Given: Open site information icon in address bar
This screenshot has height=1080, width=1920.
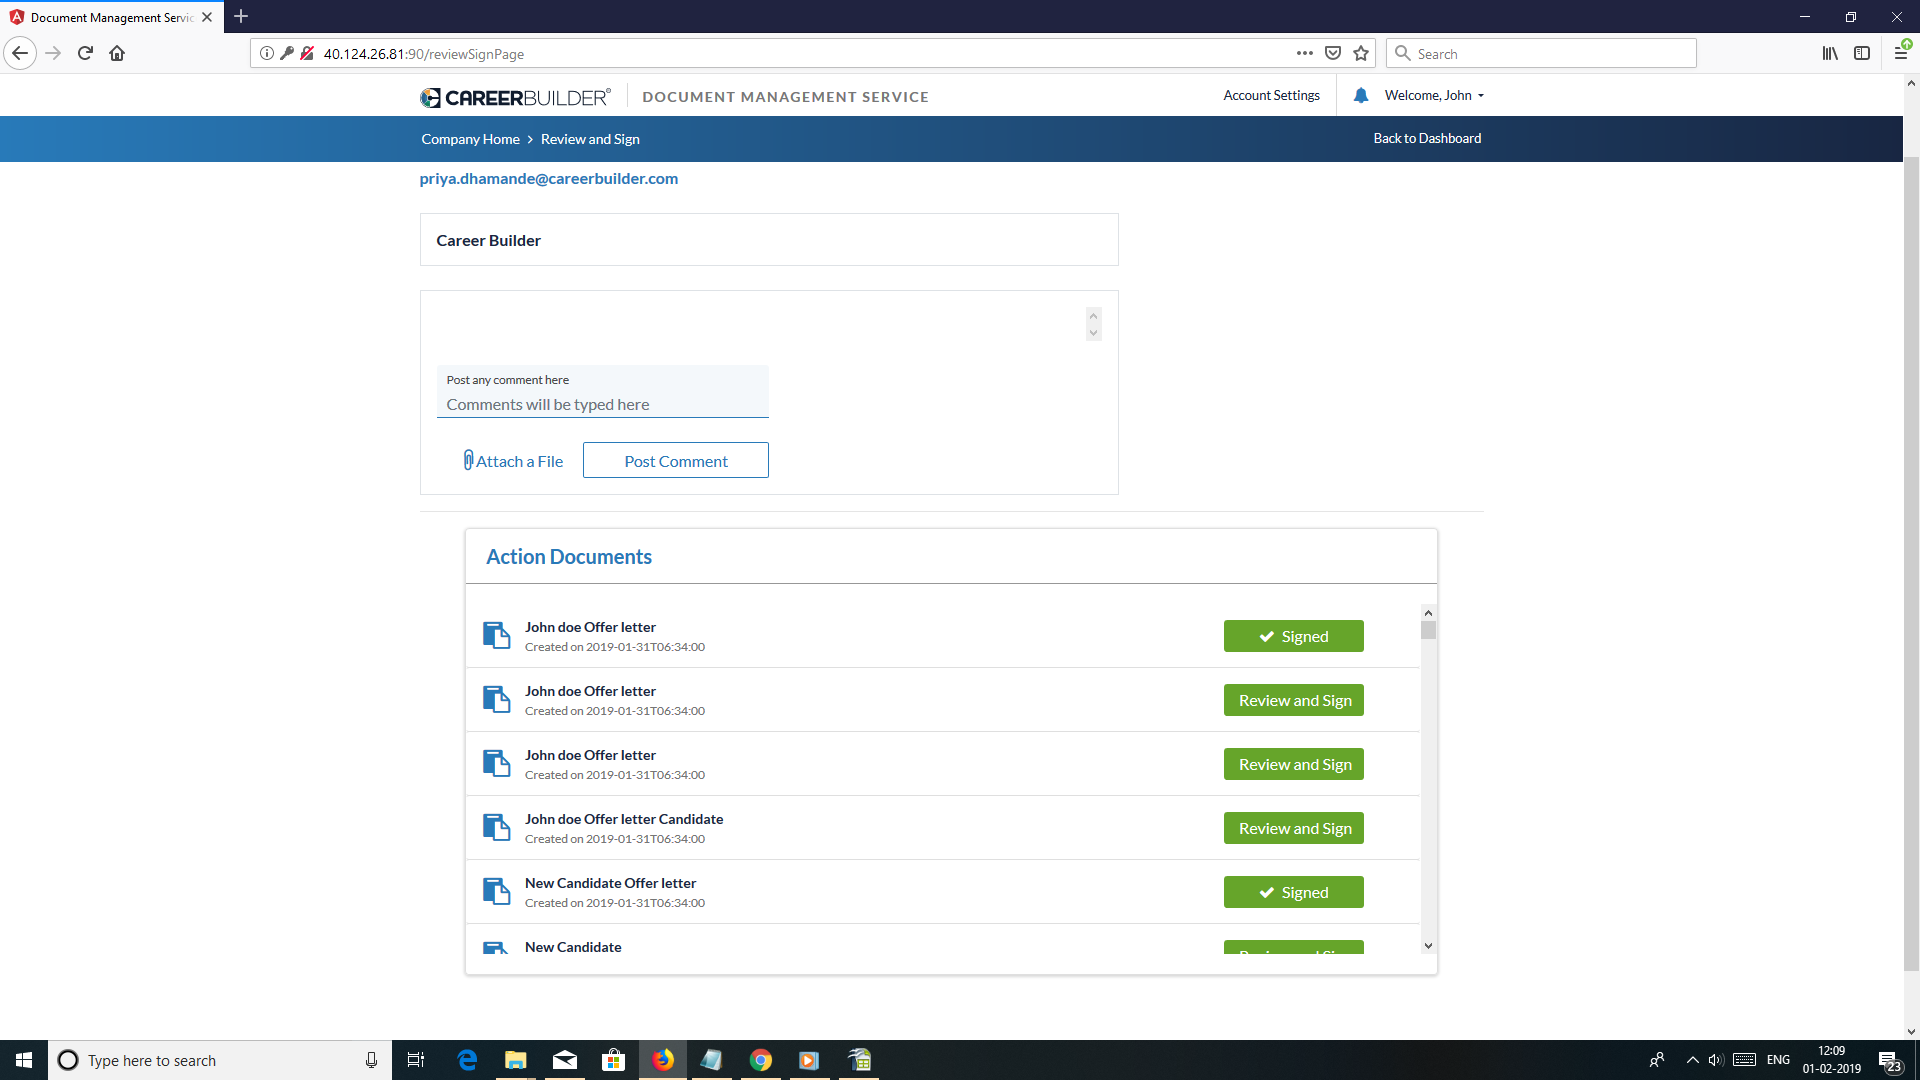Looking at the screenshot, I should (x=267, y=53).
